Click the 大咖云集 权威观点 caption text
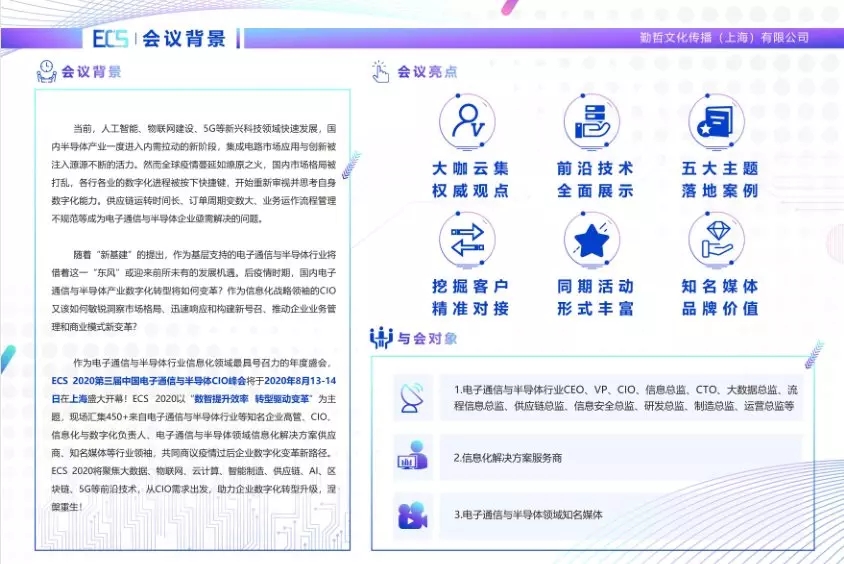844x564 pixels. [470, 180]
